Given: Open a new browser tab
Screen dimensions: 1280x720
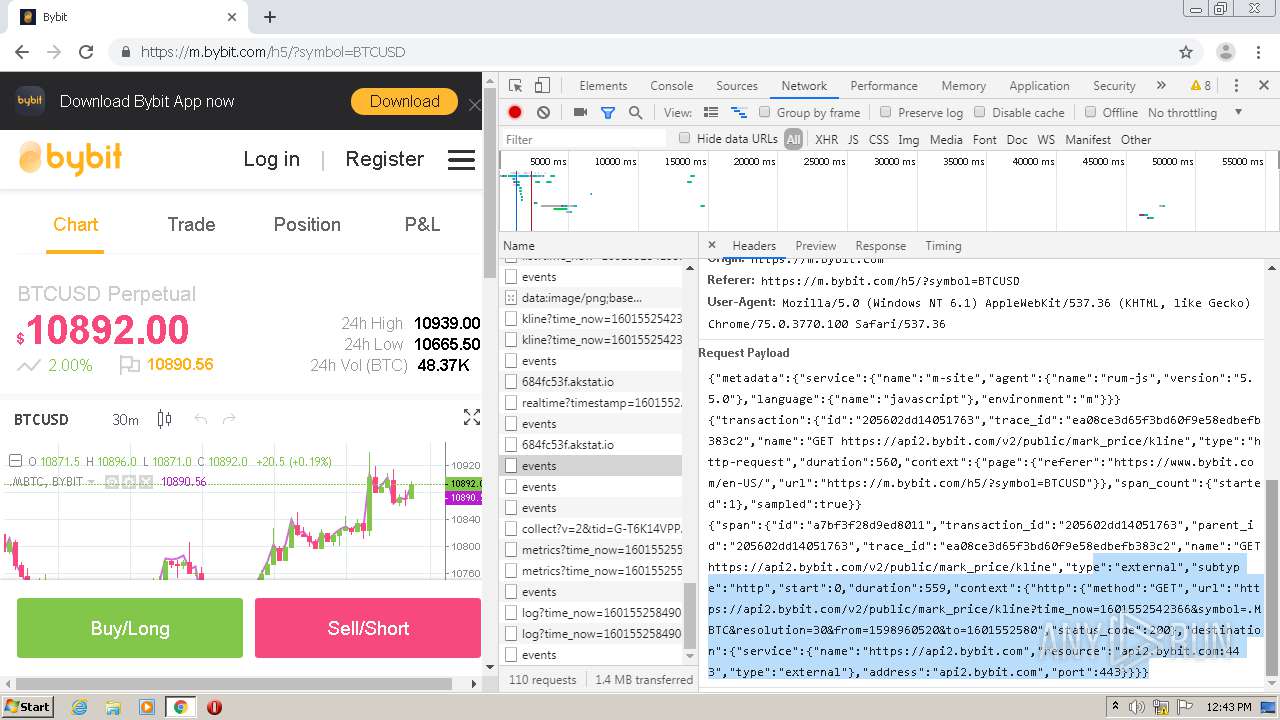Looking at the screenshot, I should [270, 17].
